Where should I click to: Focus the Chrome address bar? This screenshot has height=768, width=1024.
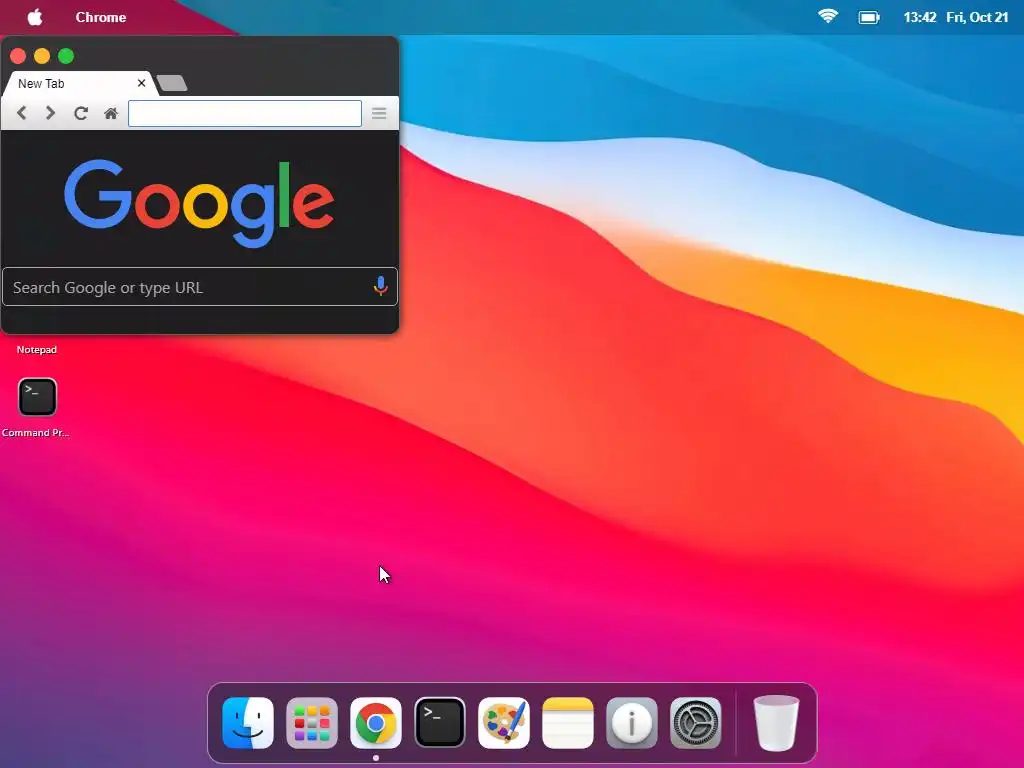(245, 113)
